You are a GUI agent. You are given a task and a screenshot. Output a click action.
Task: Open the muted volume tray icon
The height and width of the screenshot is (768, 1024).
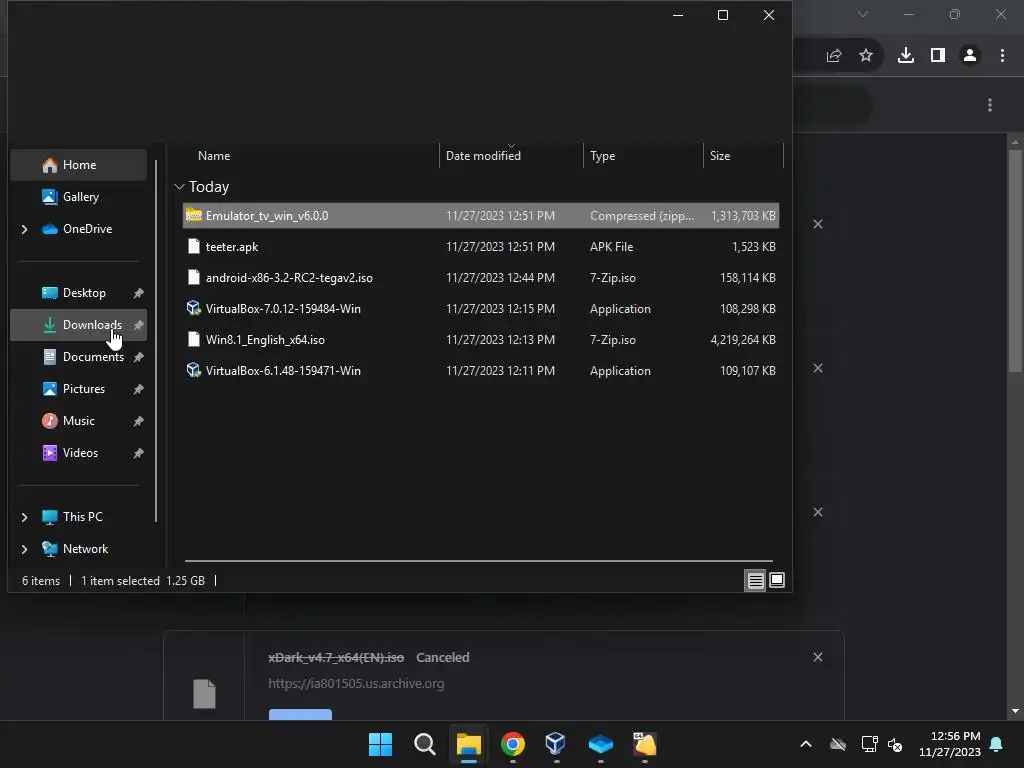pyautogui.click(x=895, y=744)
